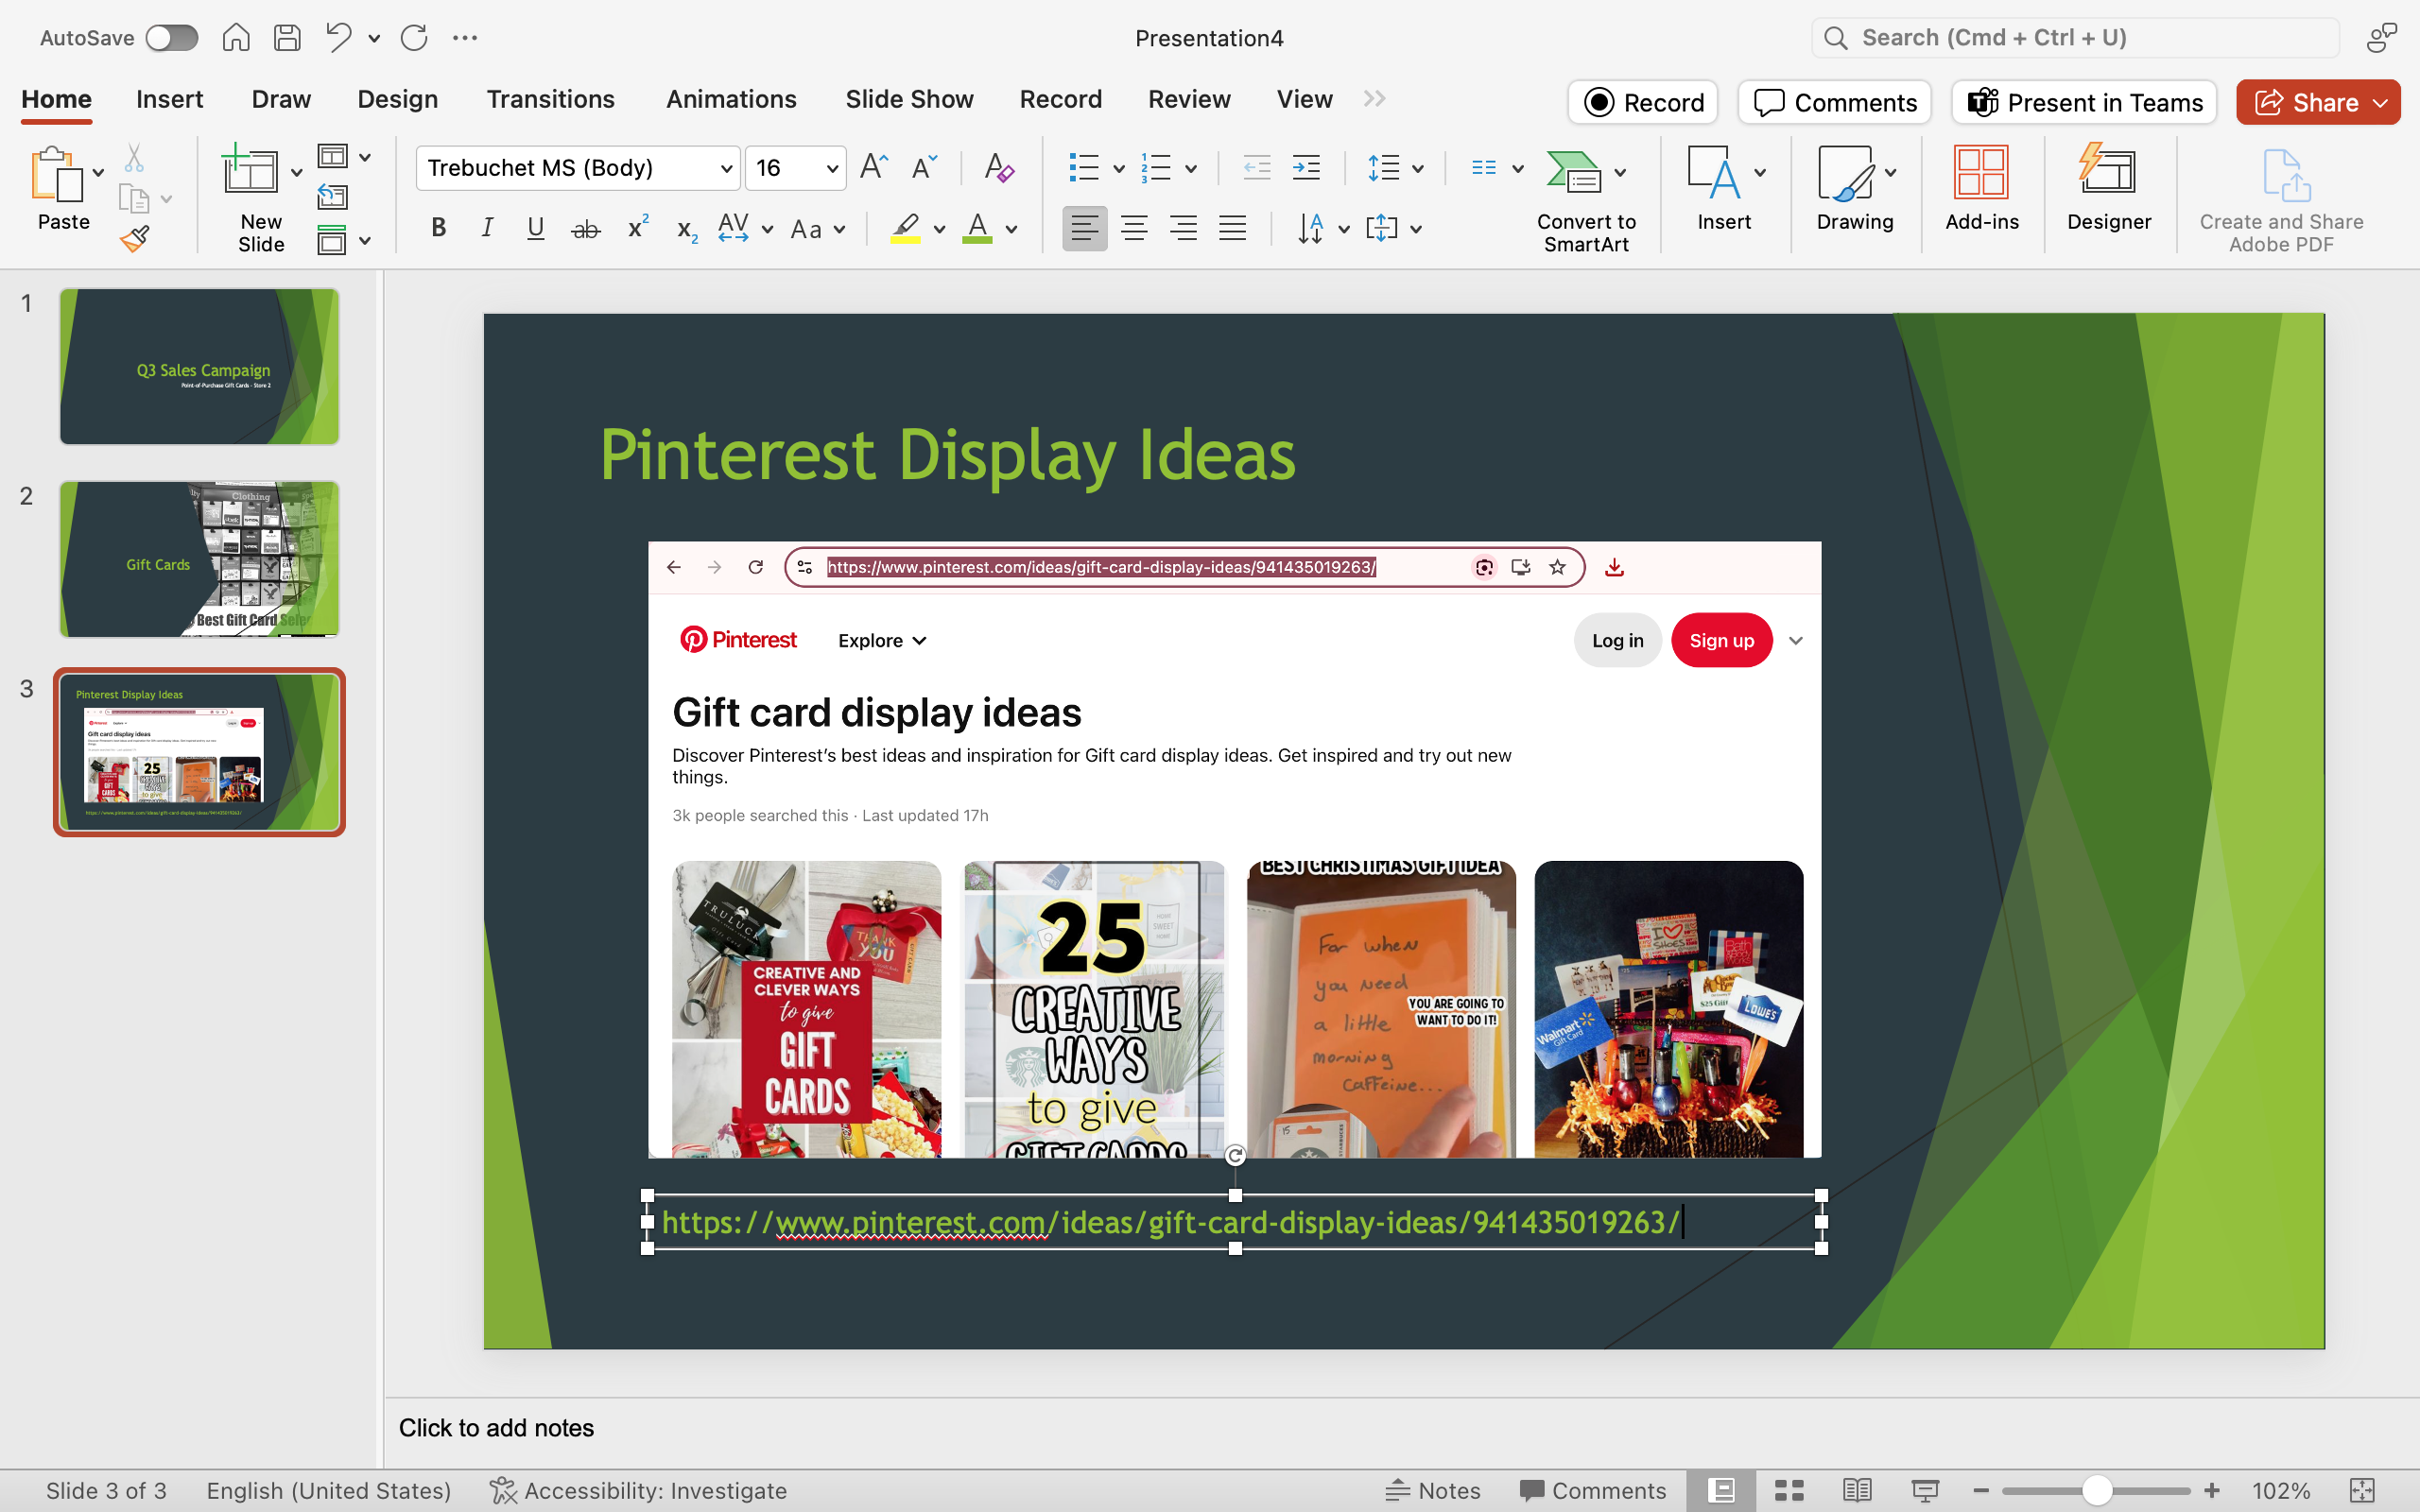Open the Design tab

(397, 99)
